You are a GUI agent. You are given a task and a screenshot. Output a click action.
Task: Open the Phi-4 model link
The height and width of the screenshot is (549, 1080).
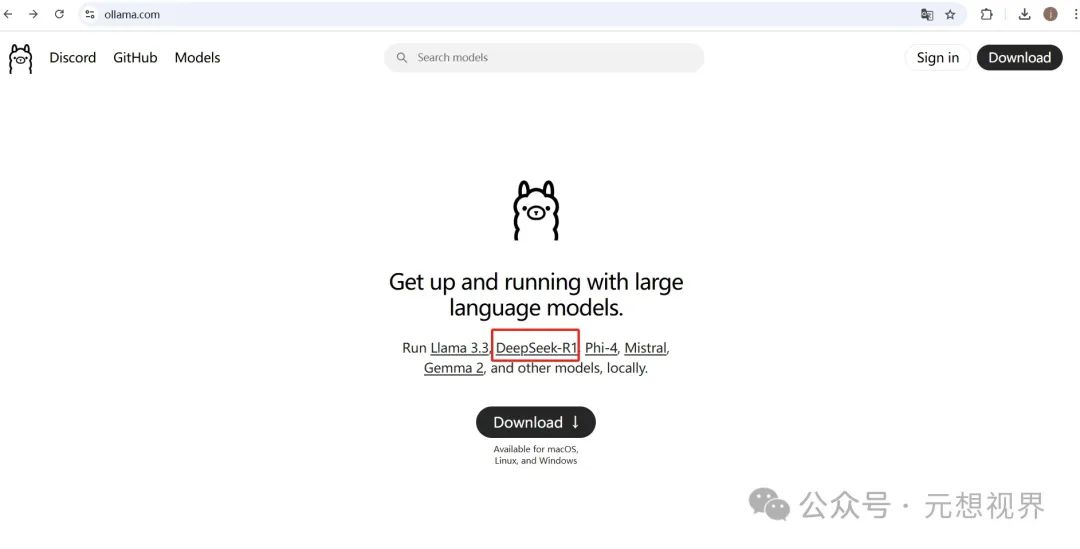click(601, 348)
